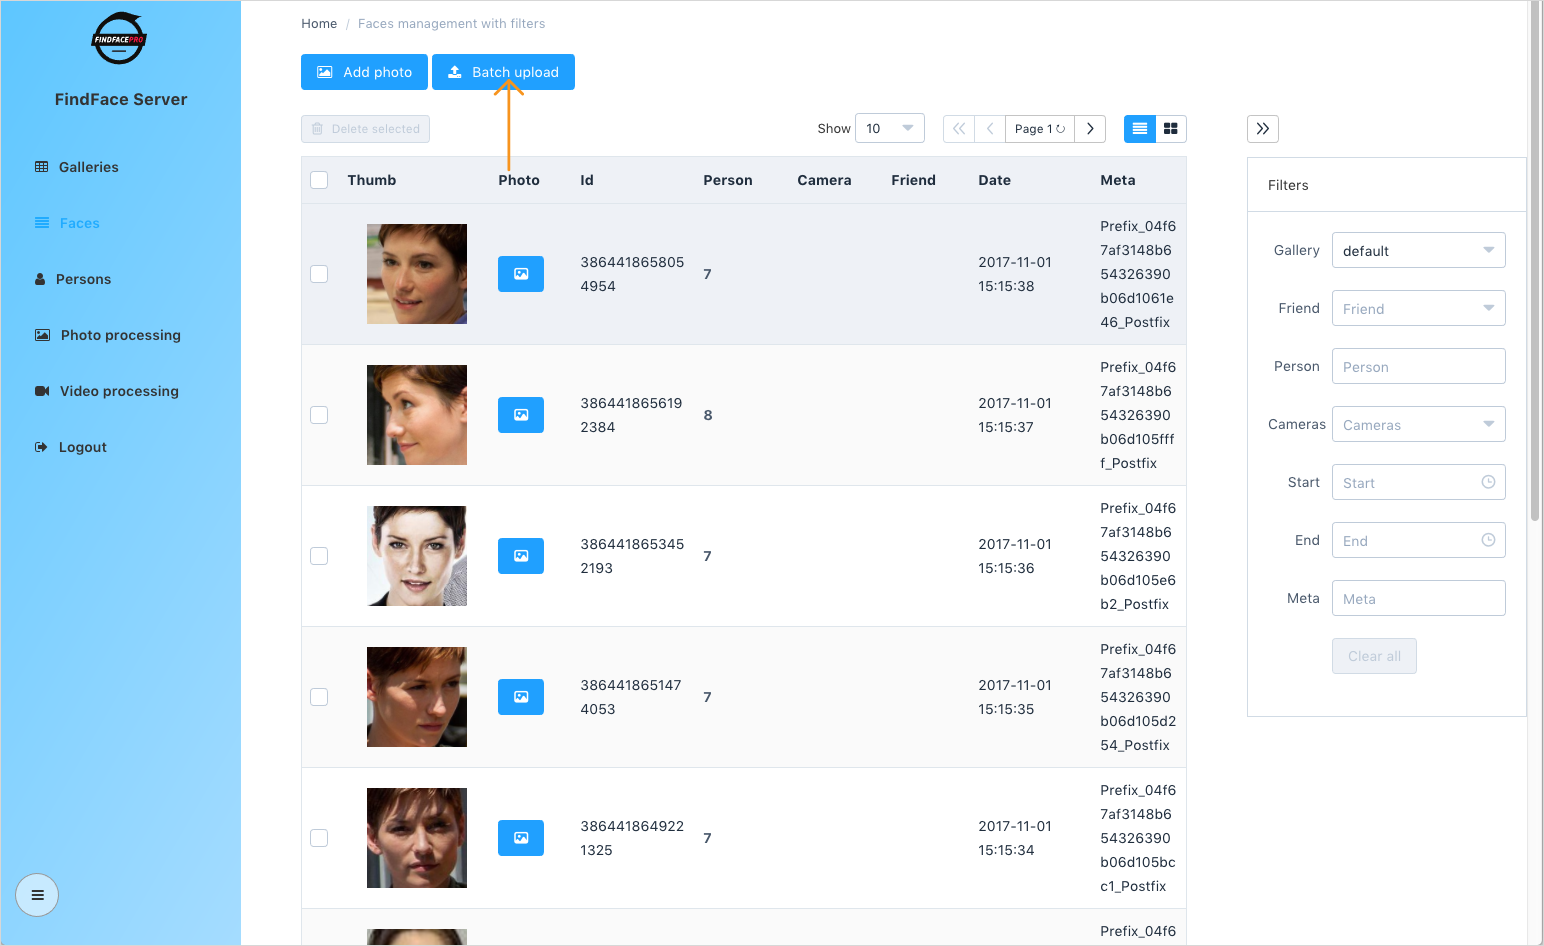The image size is (1544, 946).
Task: Click the Camera column header
Action: pos(824,180)
